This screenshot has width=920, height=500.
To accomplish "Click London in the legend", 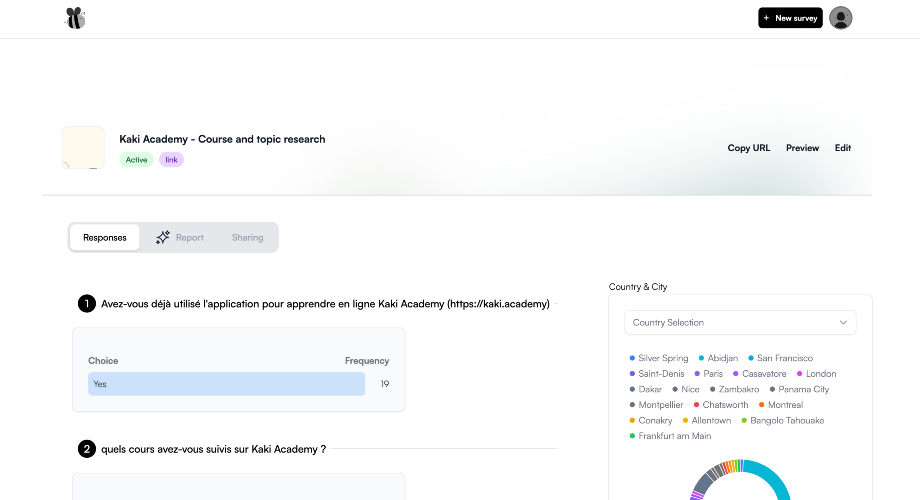I will coord(816,374).
